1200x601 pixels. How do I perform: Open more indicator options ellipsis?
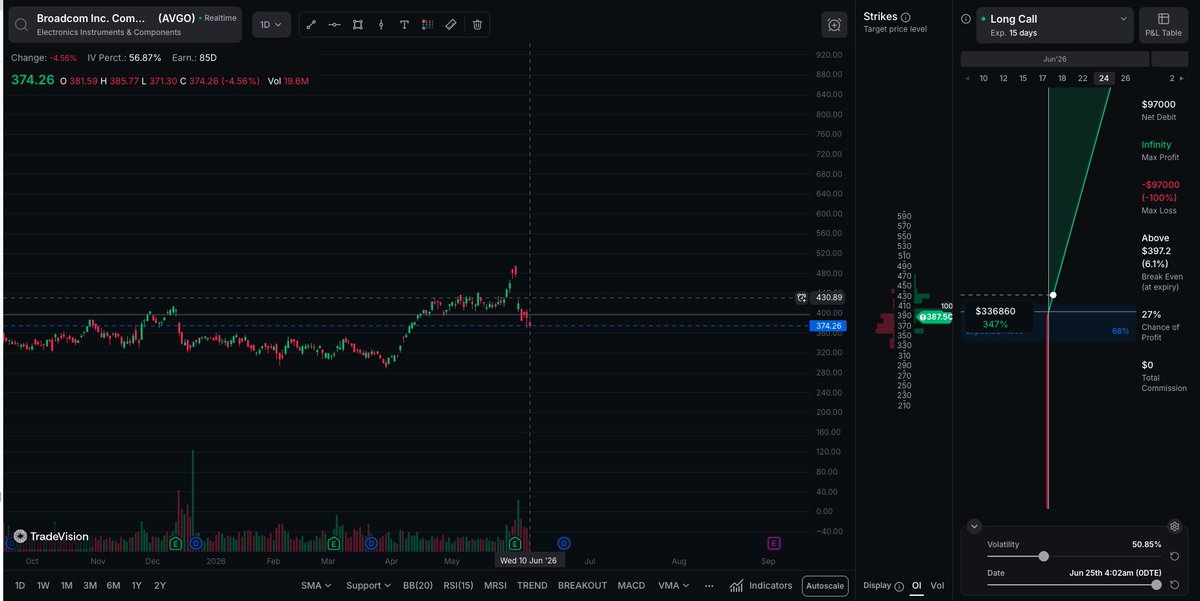[709, 586]
